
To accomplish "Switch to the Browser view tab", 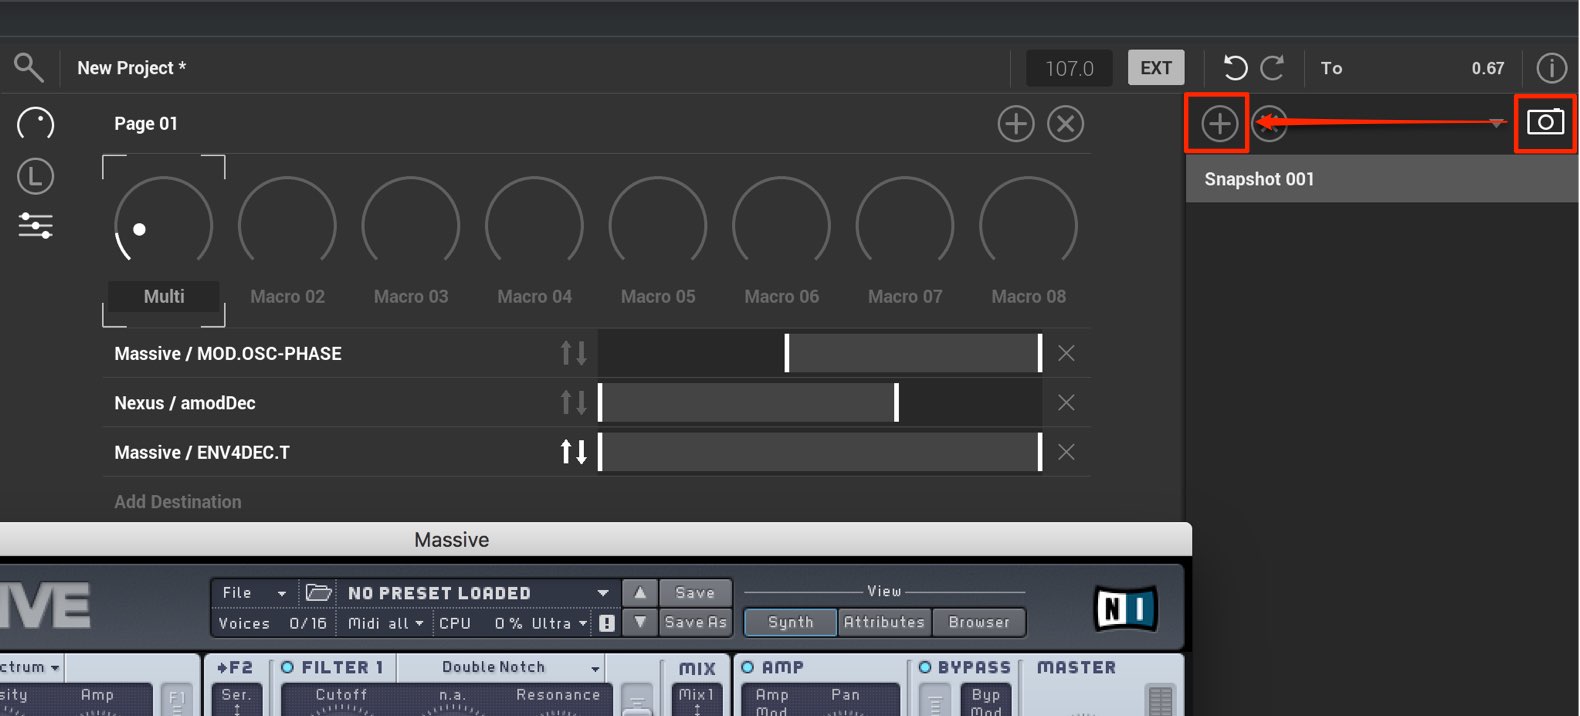I will tap(979, 622).
